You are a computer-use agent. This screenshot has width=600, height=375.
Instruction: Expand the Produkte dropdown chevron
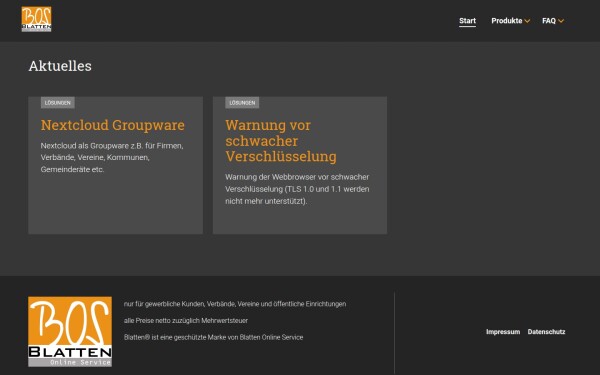coord(527,21)
